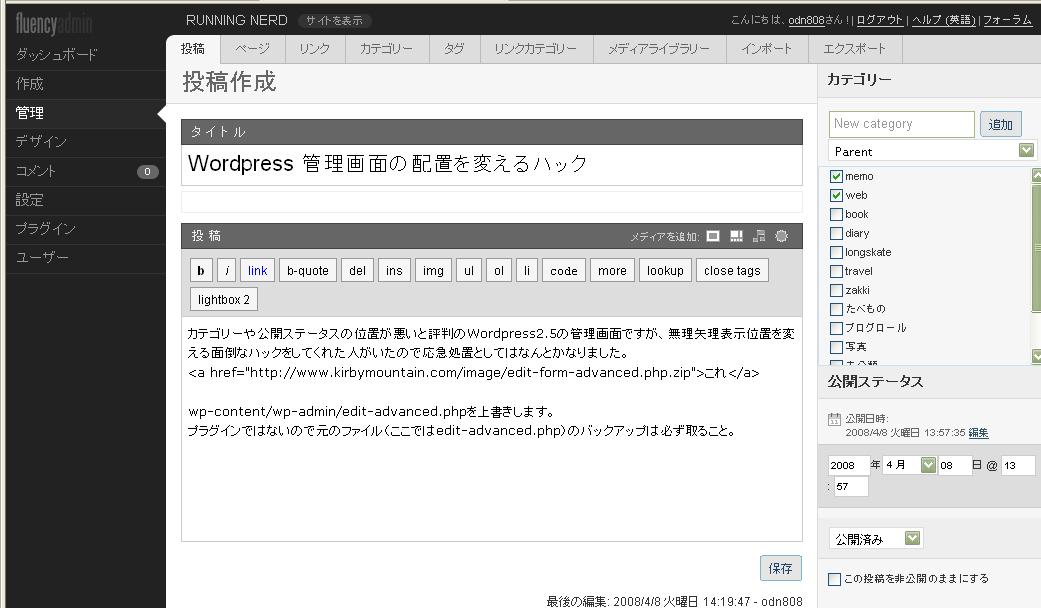
Task: Switch to the リンク tab
Action: pos(315,49)
